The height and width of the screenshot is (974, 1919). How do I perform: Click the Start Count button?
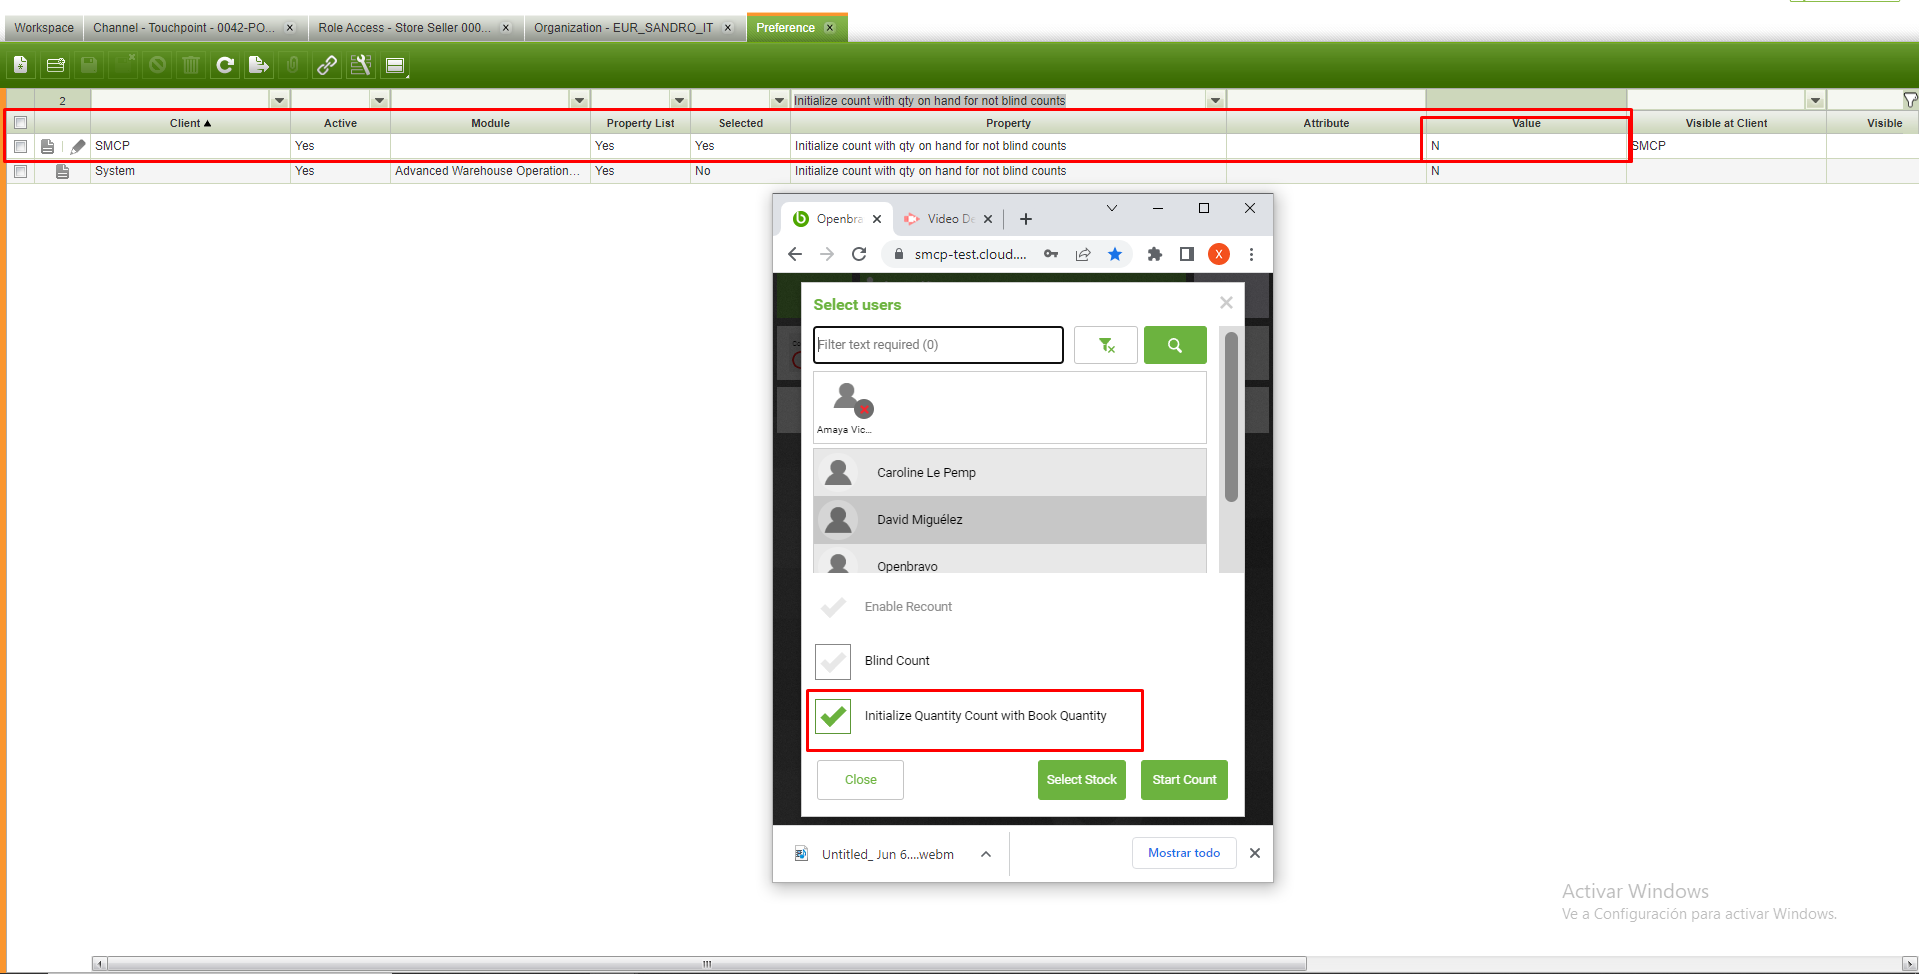pyautogui.click(x=1184, y=780)
